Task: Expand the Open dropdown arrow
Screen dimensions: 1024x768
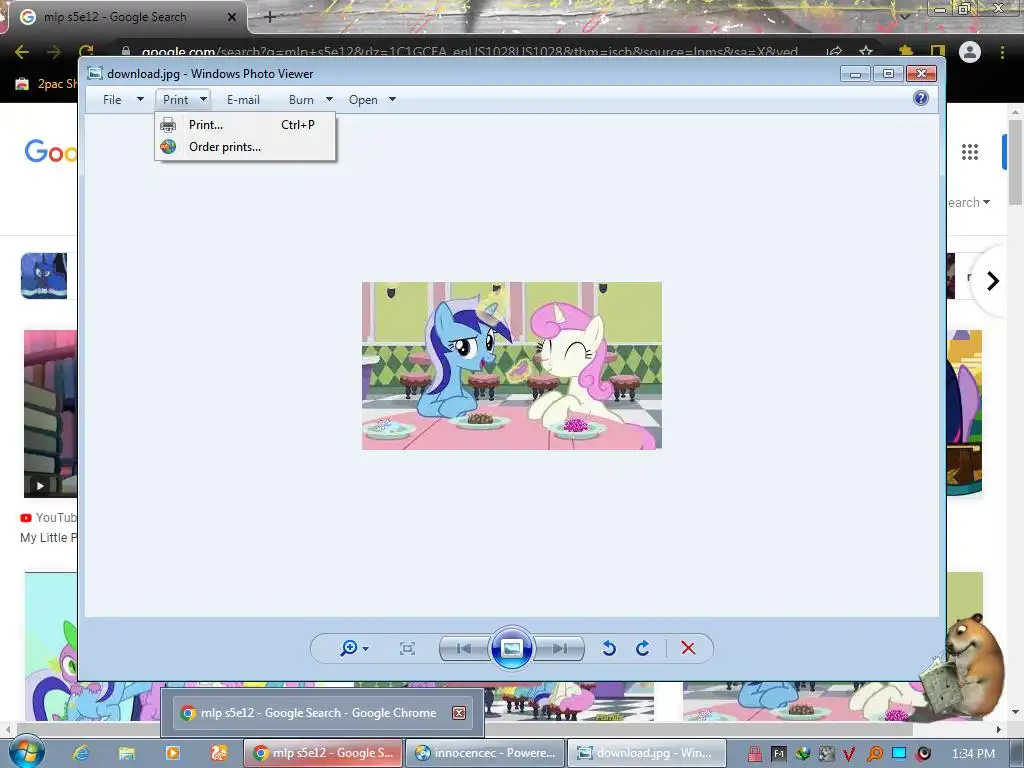Action: [x=392, y=99]
